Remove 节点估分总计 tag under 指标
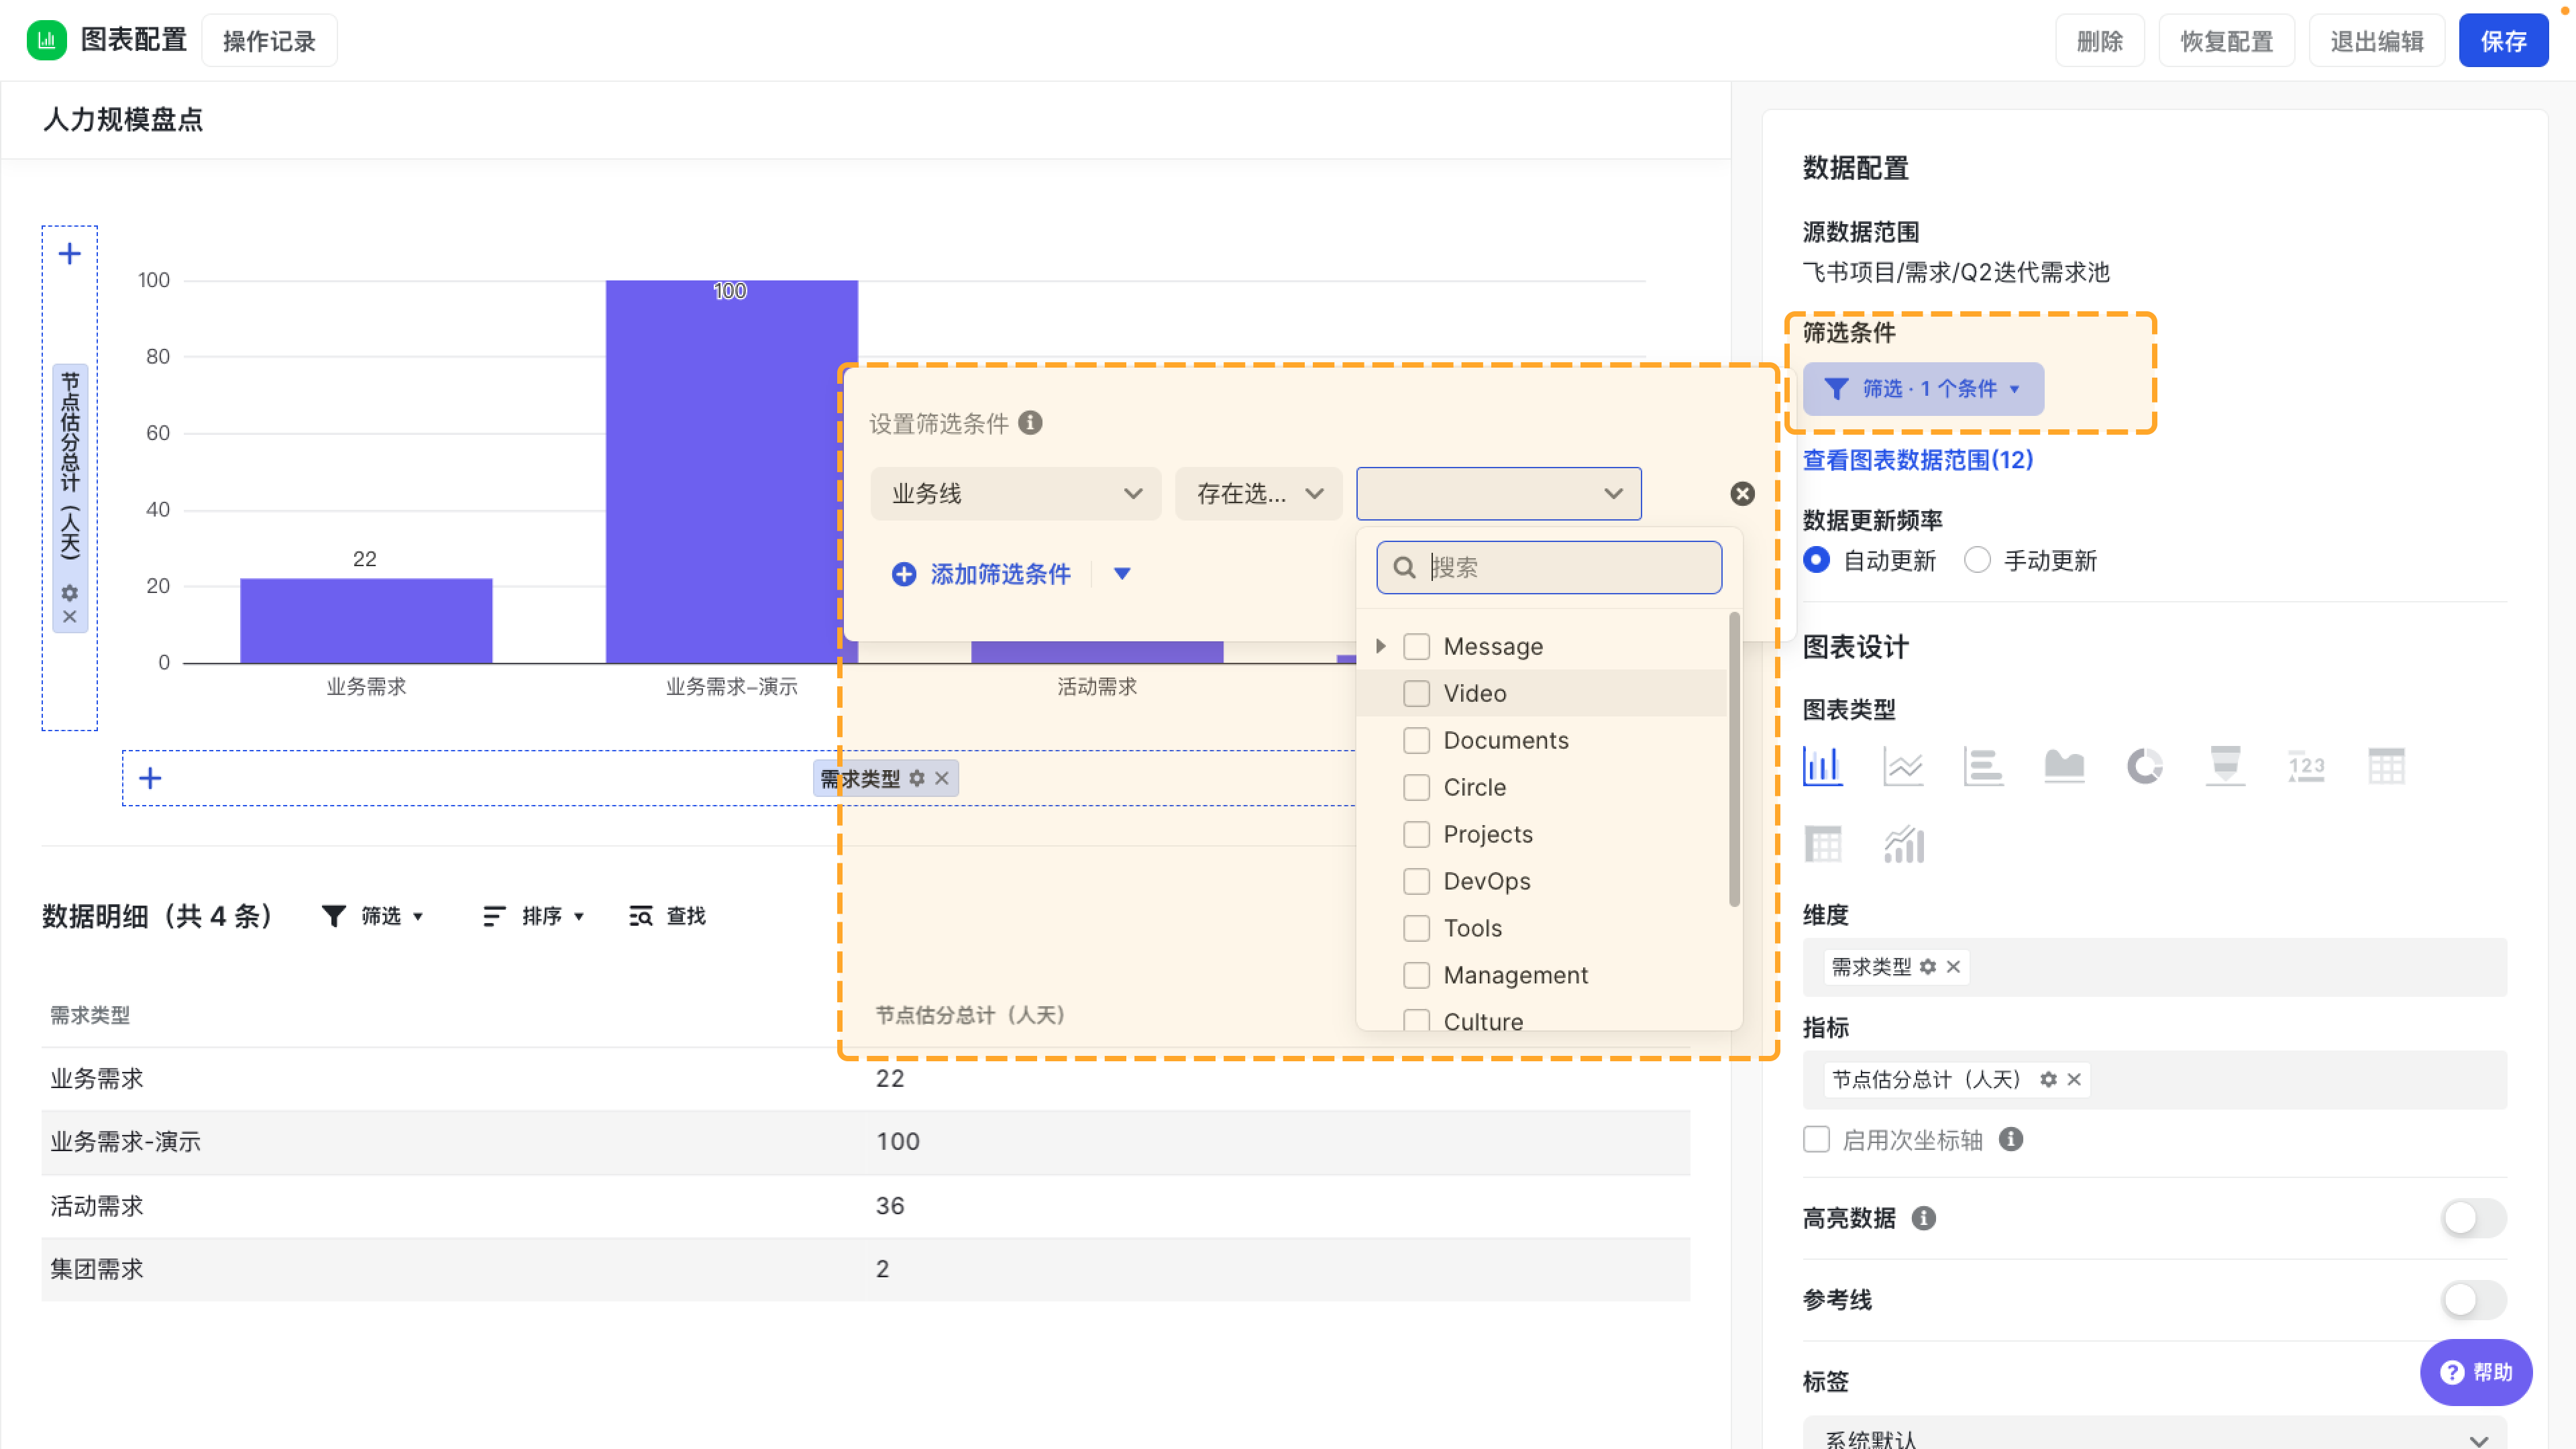The height and width of the screenshot is (1449, 2576). (2074, 1080)
